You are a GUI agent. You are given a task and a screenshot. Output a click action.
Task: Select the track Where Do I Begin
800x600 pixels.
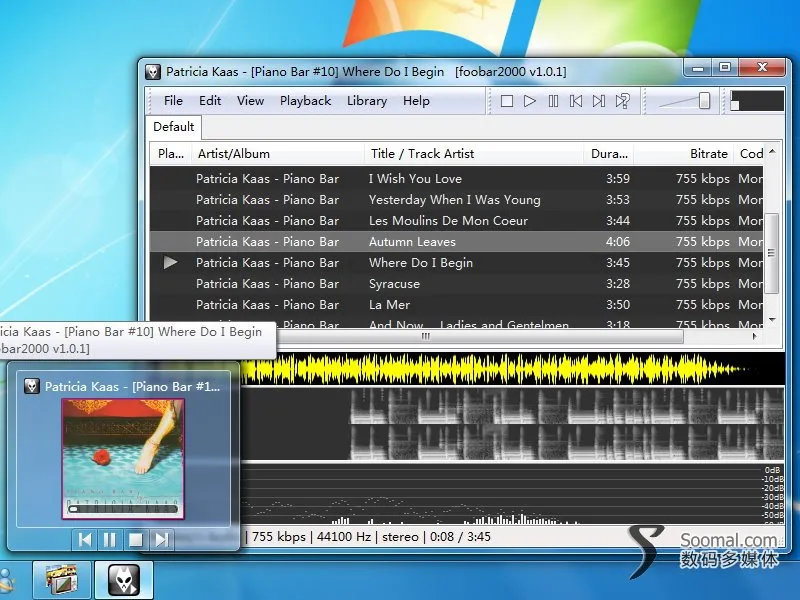point(457,263)
